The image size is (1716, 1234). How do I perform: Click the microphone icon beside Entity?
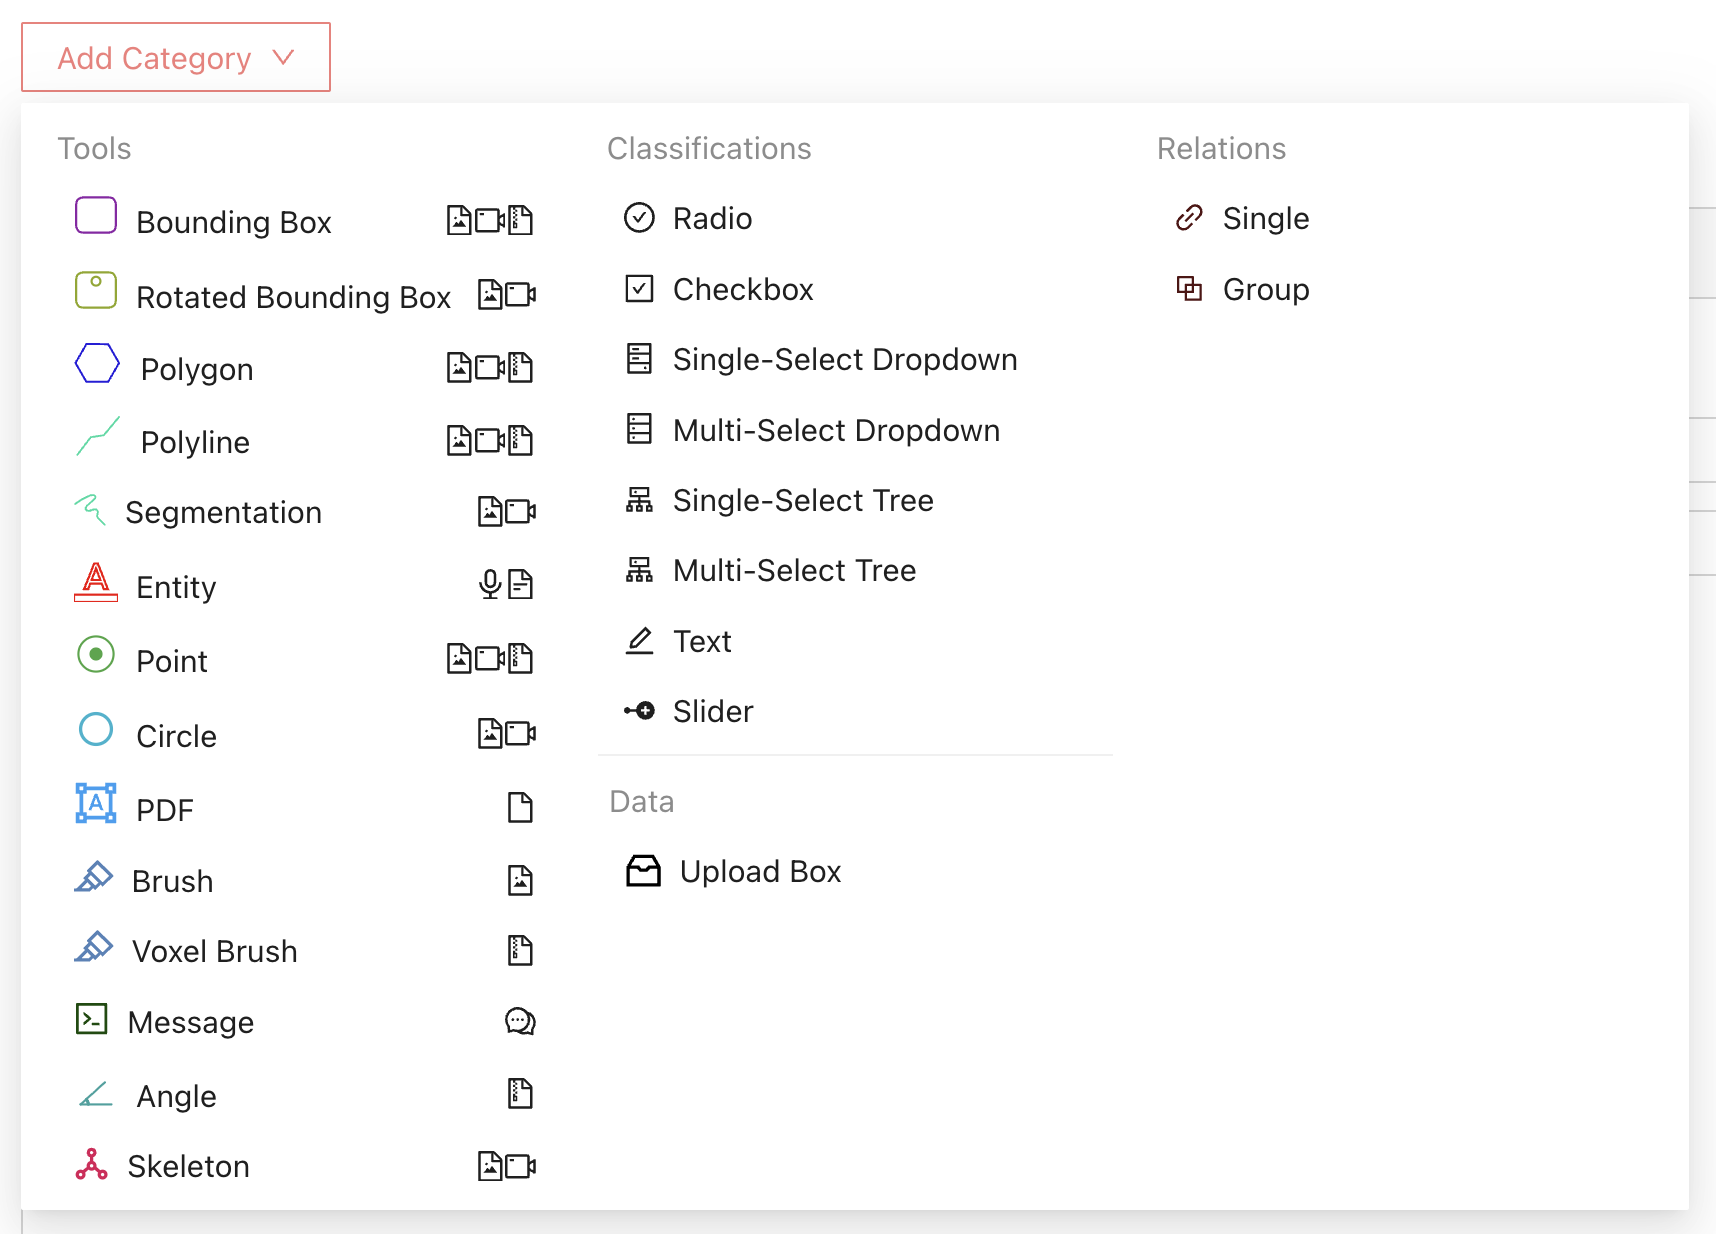[x=490, y=584]
